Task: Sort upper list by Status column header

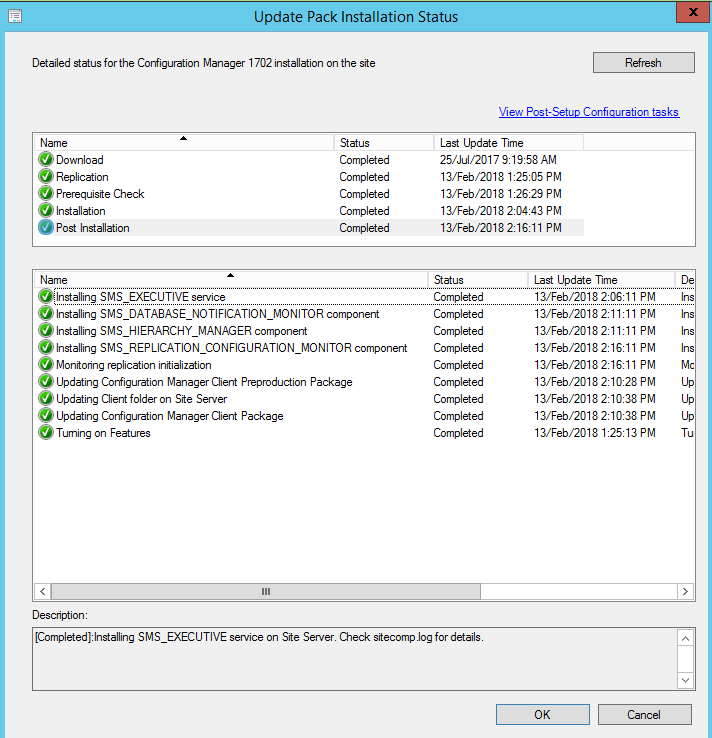Action: coord(384,143)
